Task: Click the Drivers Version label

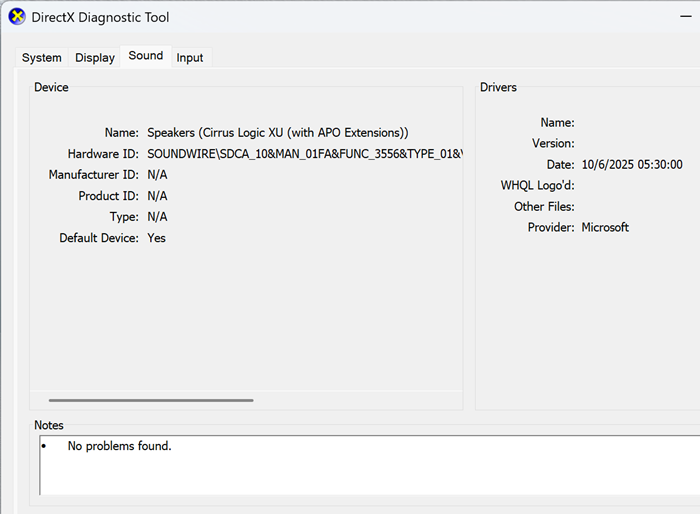Action: [x=553, y=143]
